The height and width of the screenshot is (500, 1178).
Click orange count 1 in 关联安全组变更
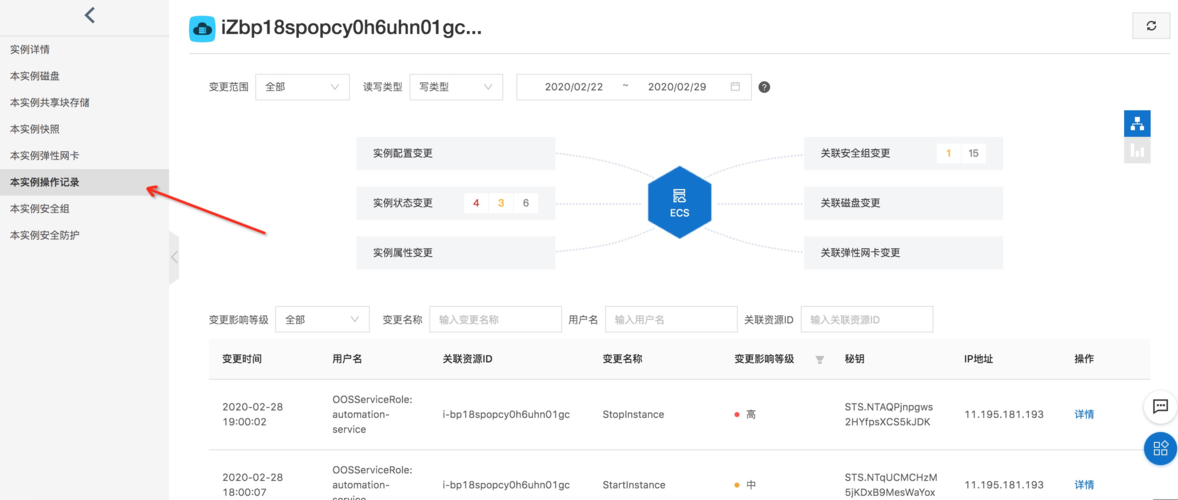click(x=949, y=153)
